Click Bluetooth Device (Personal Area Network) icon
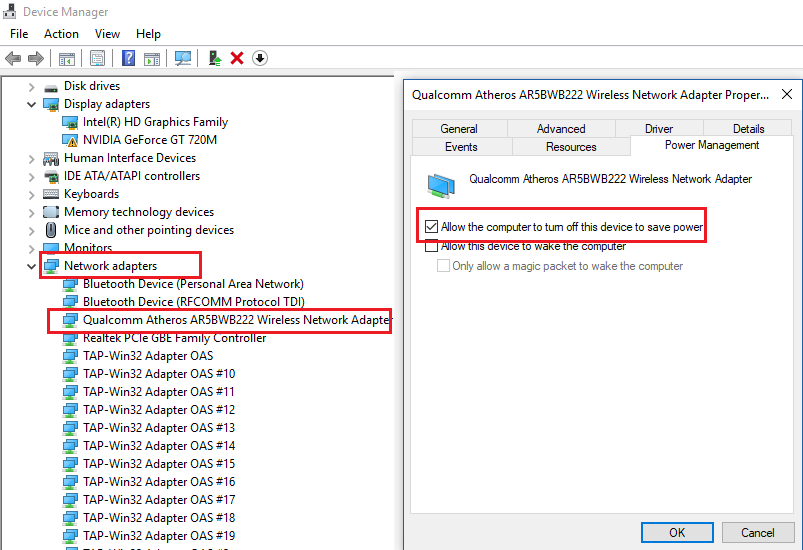 (70, 284)
